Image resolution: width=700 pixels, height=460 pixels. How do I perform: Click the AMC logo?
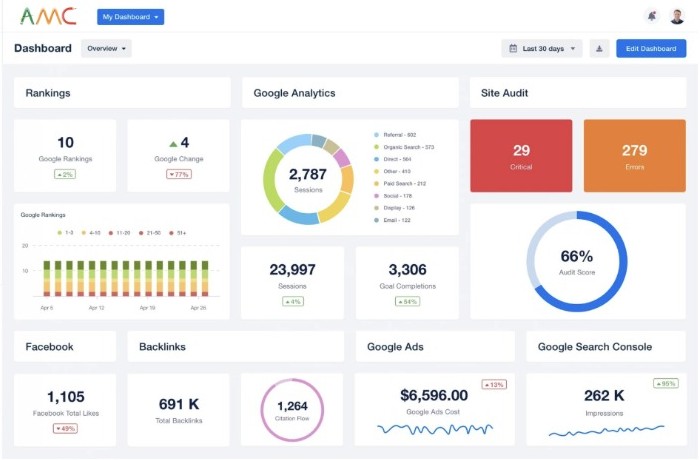click(48, 17)
